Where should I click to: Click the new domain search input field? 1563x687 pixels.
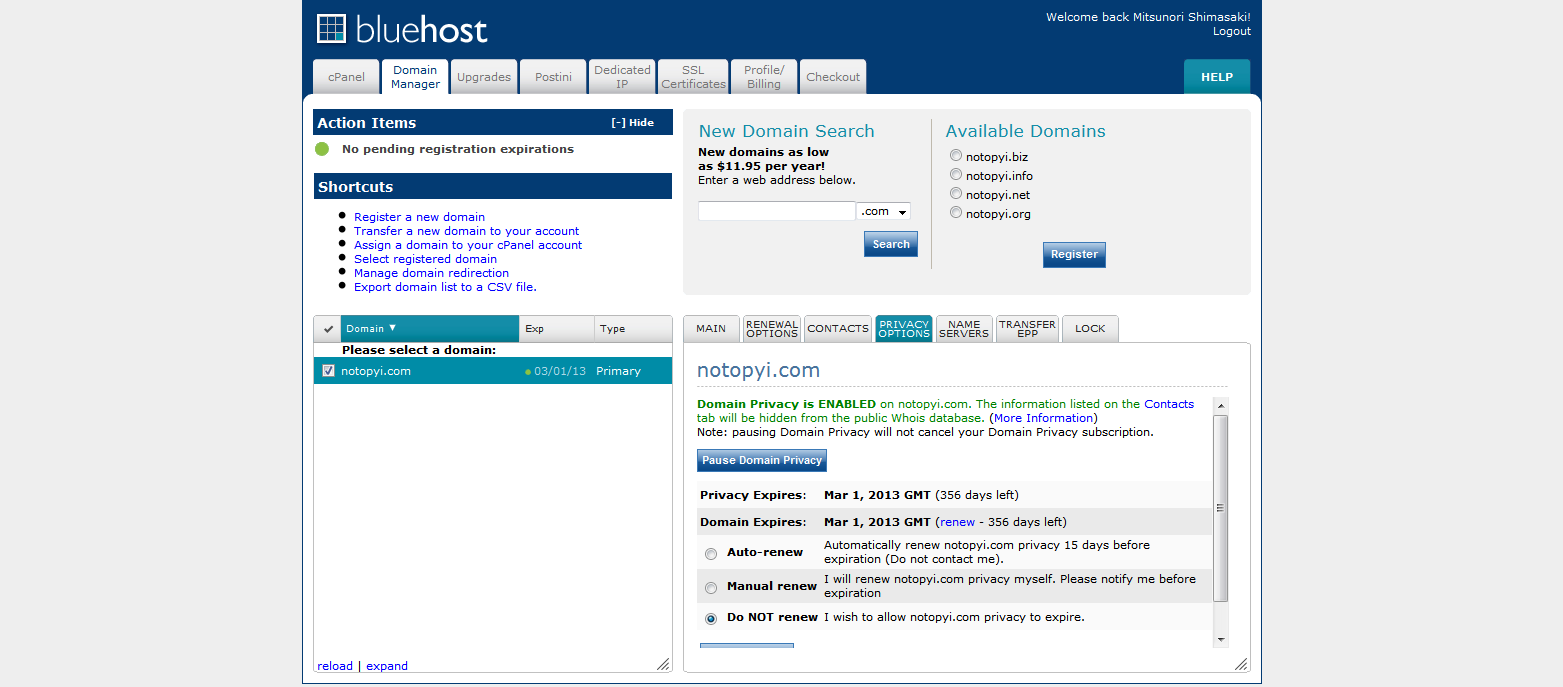coord(777,211)
